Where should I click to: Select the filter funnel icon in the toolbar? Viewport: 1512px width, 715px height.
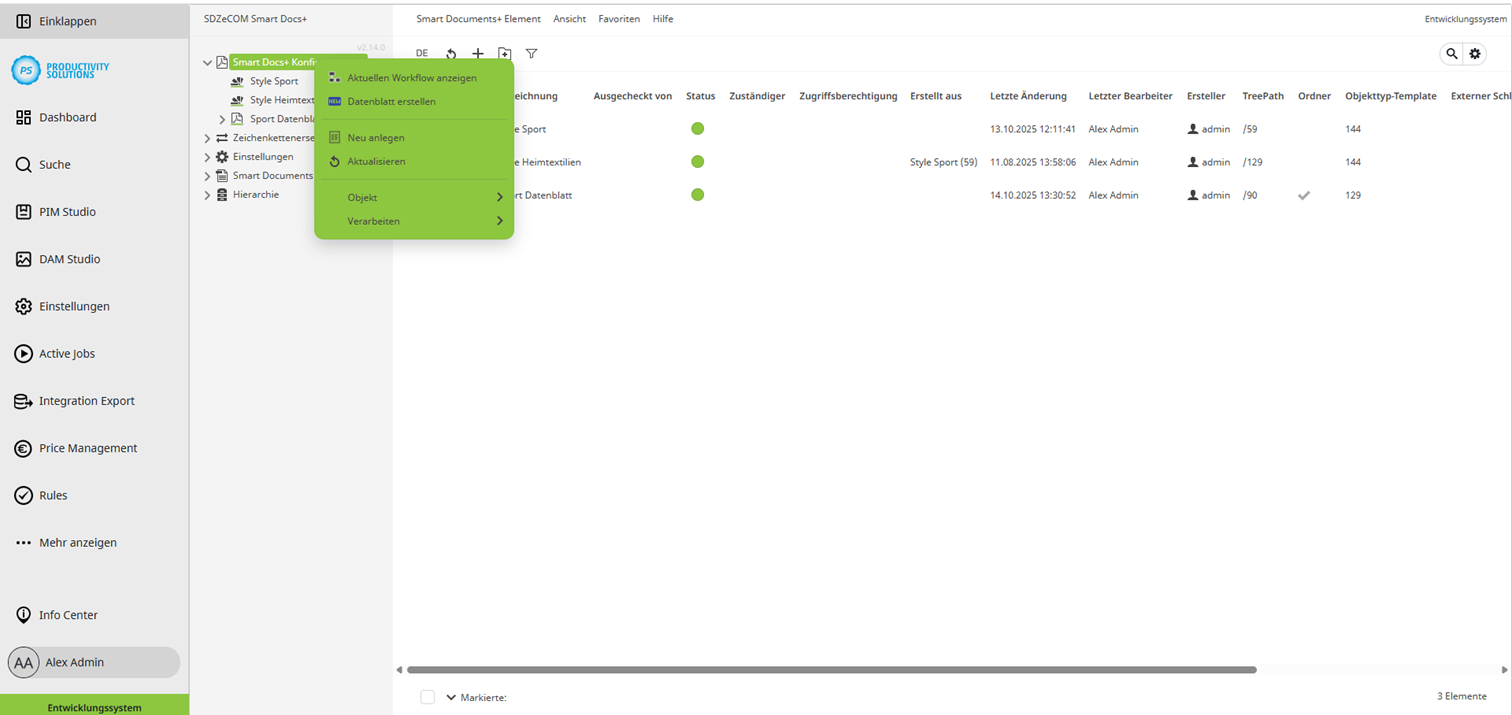click(531, 53)
